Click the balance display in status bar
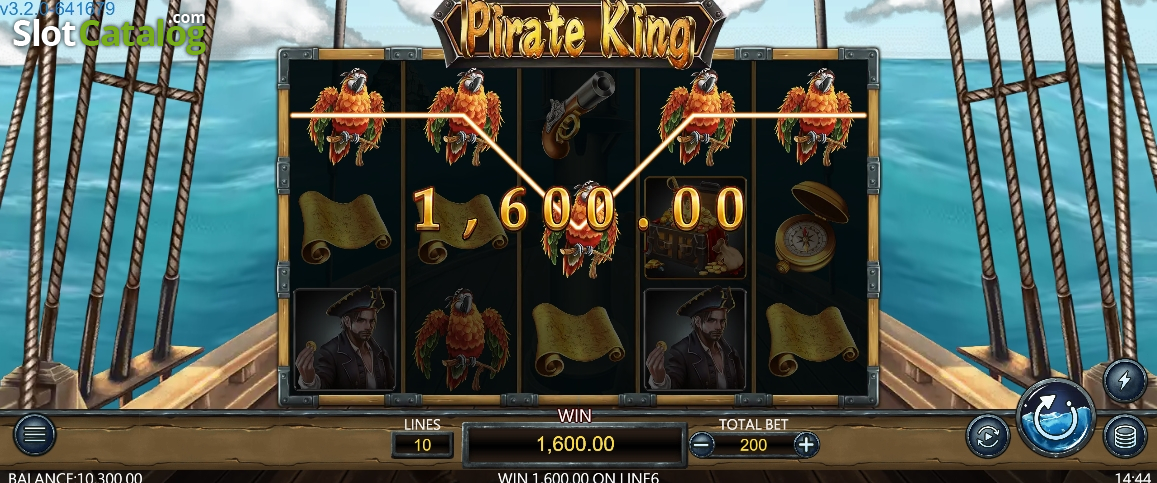Viewport: 1157px width, 483px height. pyautogui.click(x=75, y=477)
